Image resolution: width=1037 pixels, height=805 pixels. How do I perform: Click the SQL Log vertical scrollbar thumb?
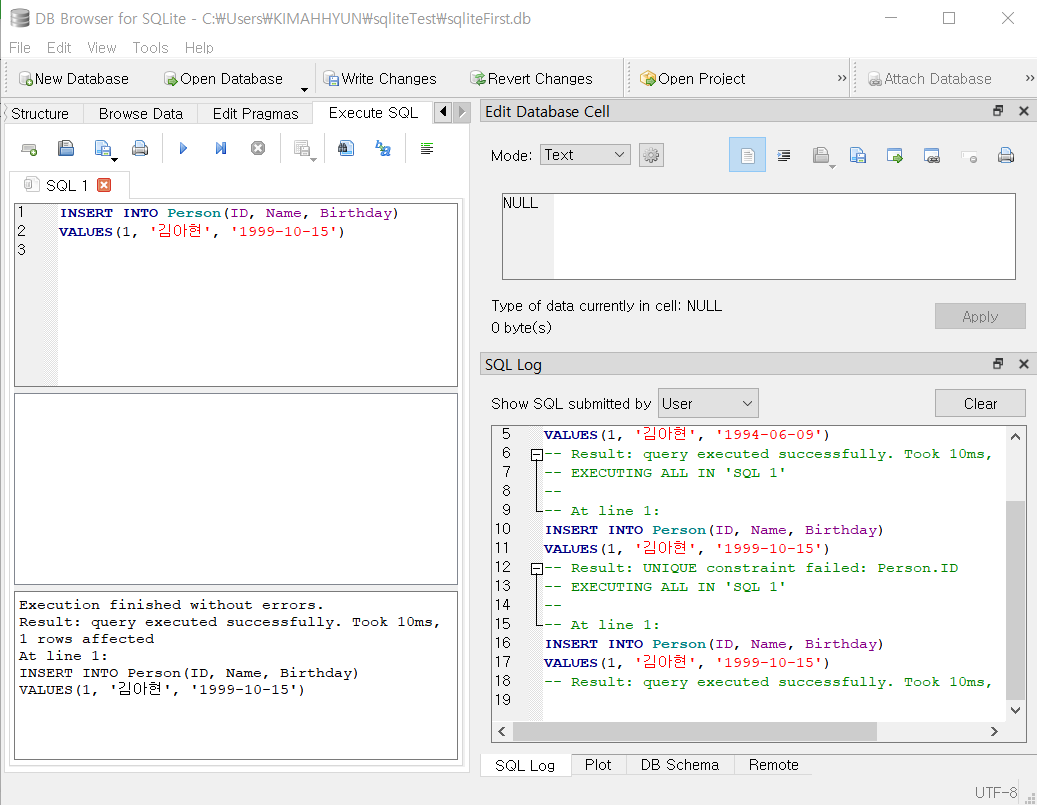pos(1015,600)
